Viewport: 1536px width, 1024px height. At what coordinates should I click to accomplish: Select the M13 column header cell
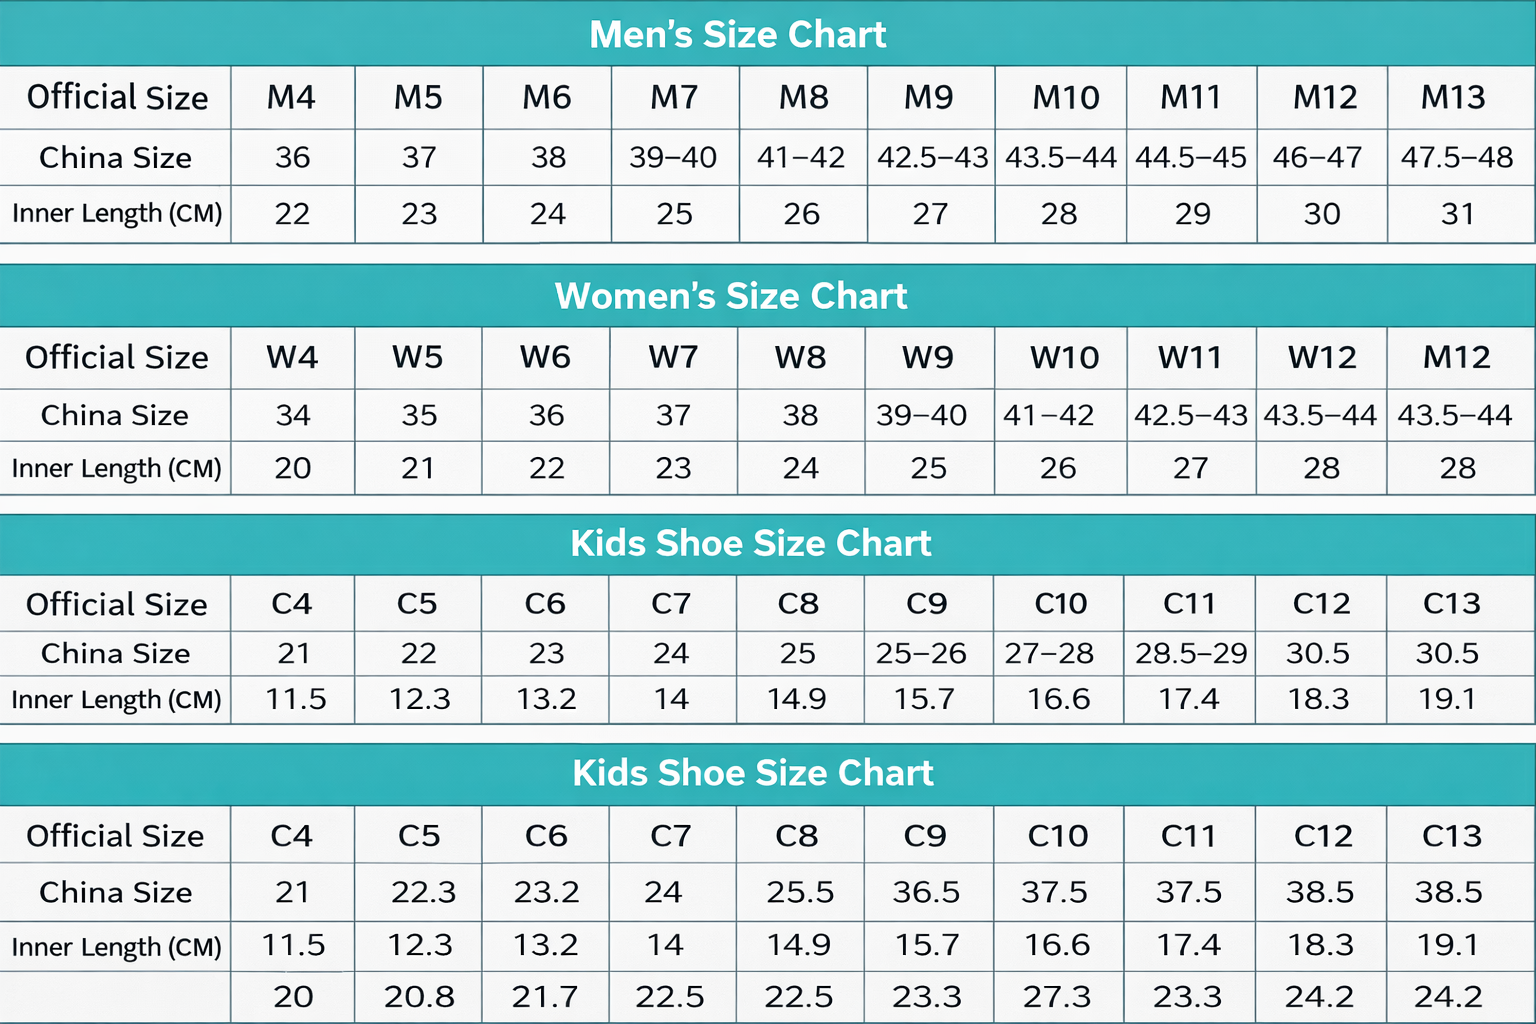pyautogui.click(x=1453, y=98)
